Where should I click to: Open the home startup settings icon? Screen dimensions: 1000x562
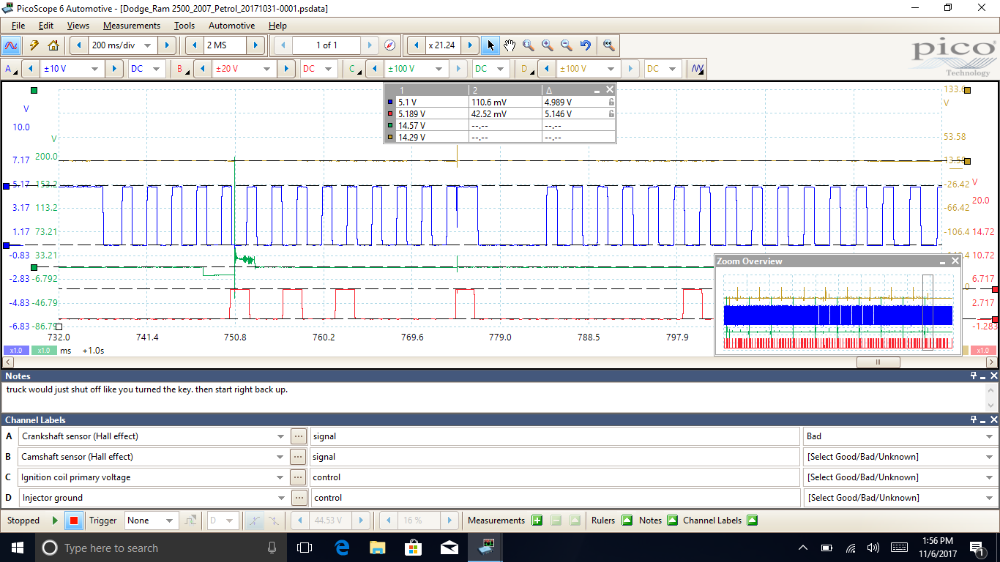point(53,45)
